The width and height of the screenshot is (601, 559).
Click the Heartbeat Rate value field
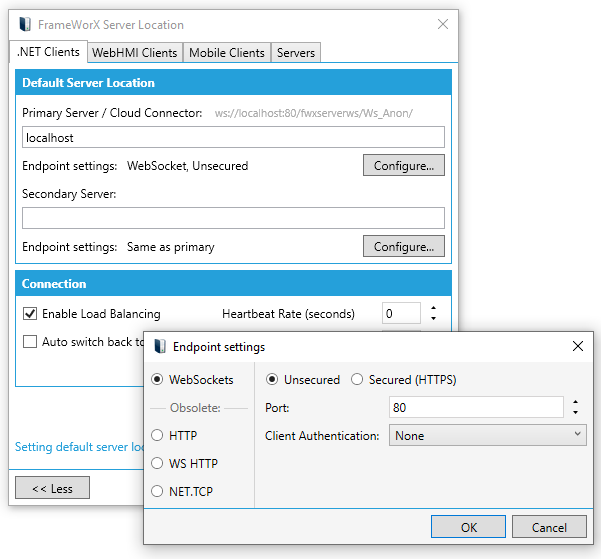point(401,313)
